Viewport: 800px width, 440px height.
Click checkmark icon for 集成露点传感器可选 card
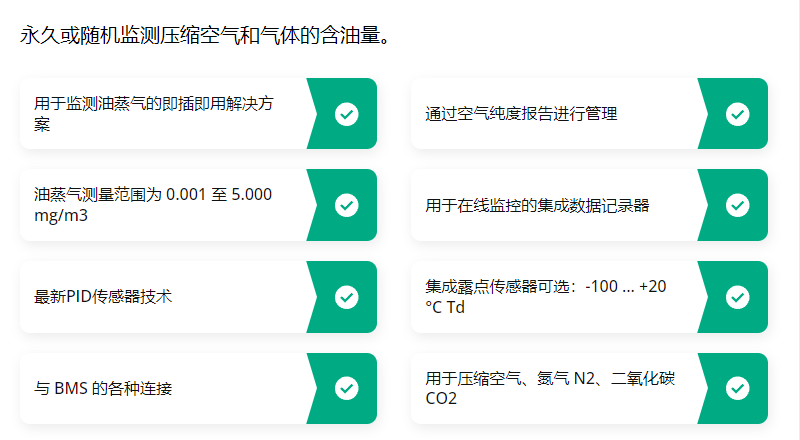(x=737, y=297)
